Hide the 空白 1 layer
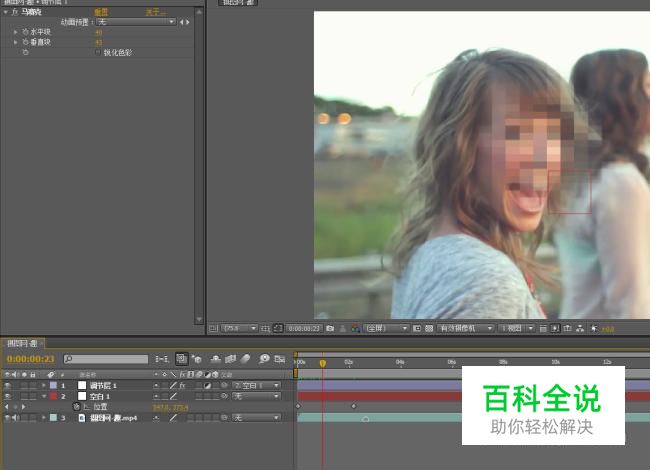 tap(8, 396)
